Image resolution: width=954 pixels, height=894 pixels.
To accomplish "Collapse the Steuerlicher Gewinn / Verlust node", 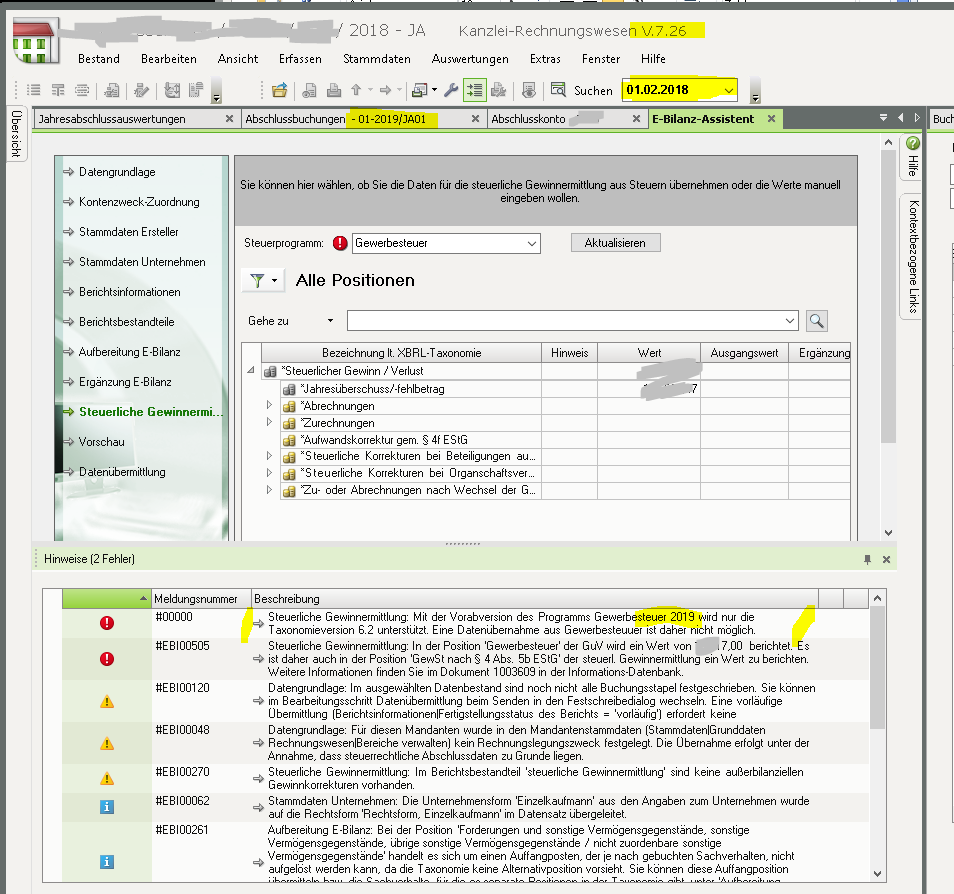I will click(x=251, y=370).
